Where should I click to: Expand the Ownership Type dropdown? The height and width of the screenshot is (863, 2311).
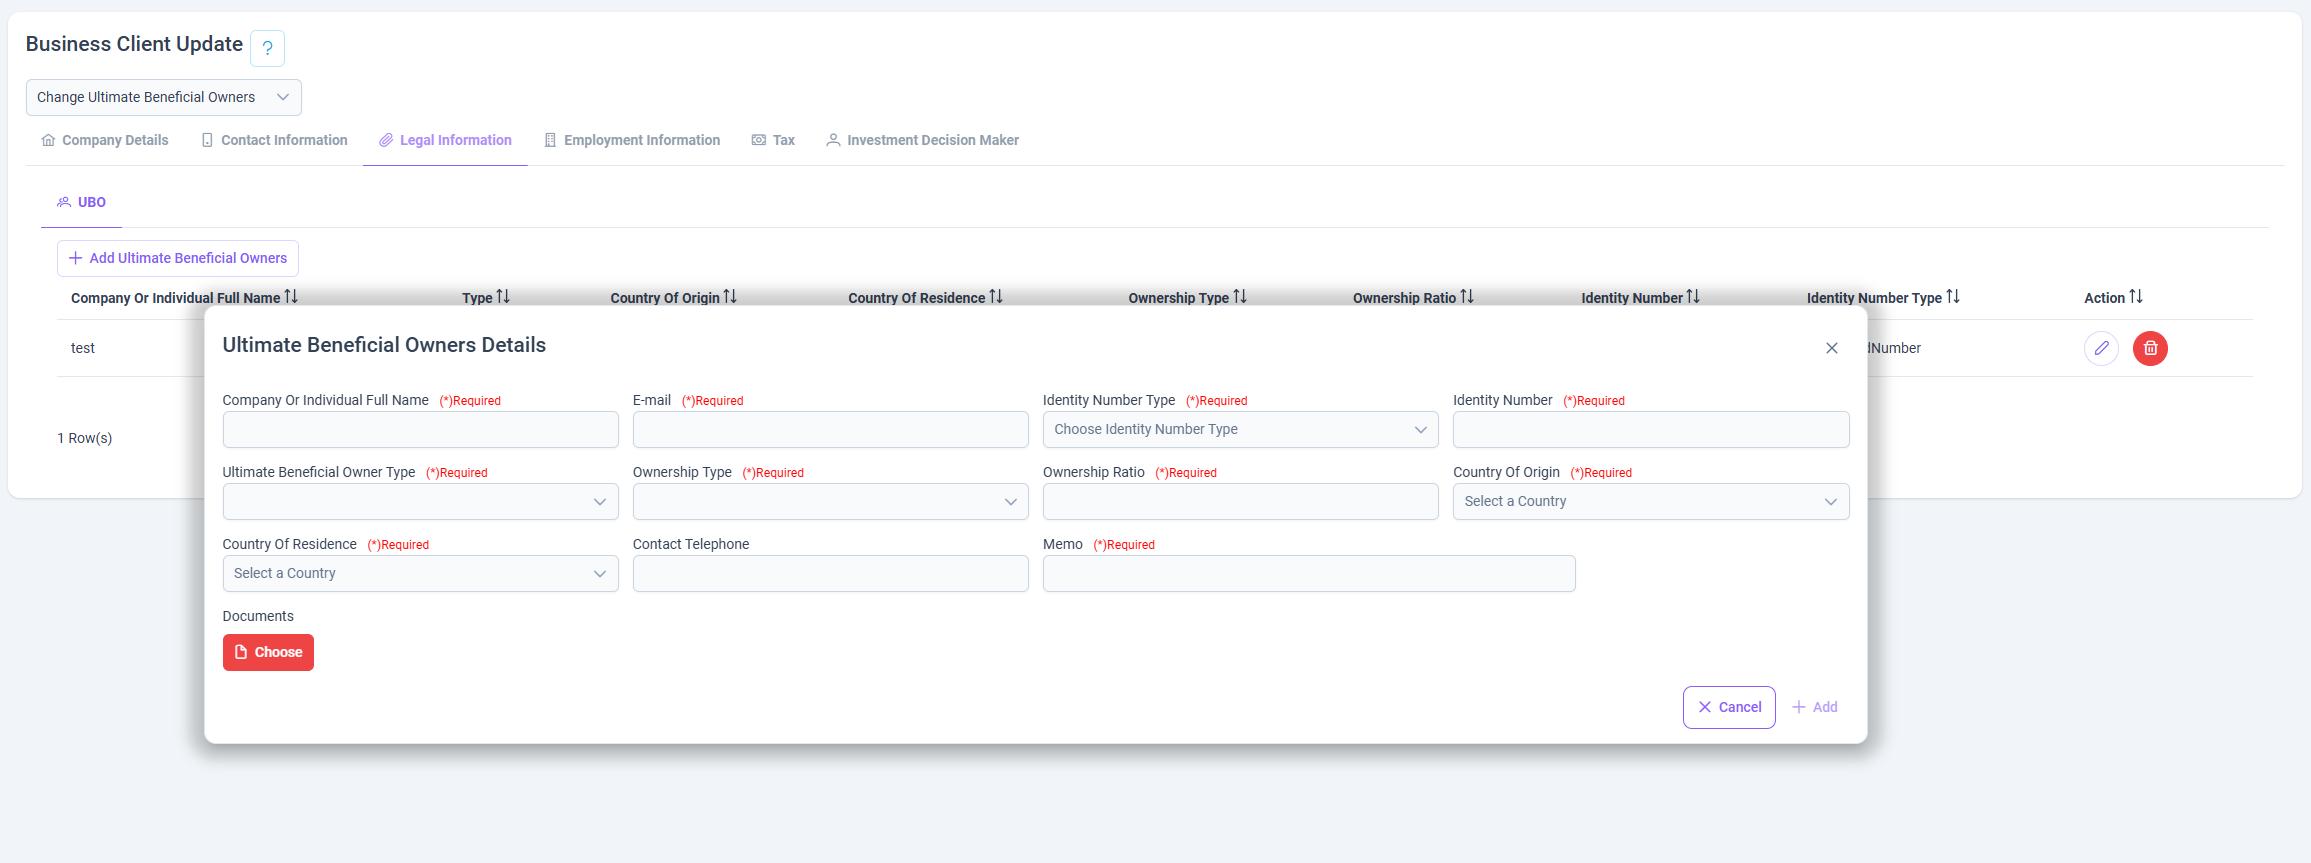point(830,501)
